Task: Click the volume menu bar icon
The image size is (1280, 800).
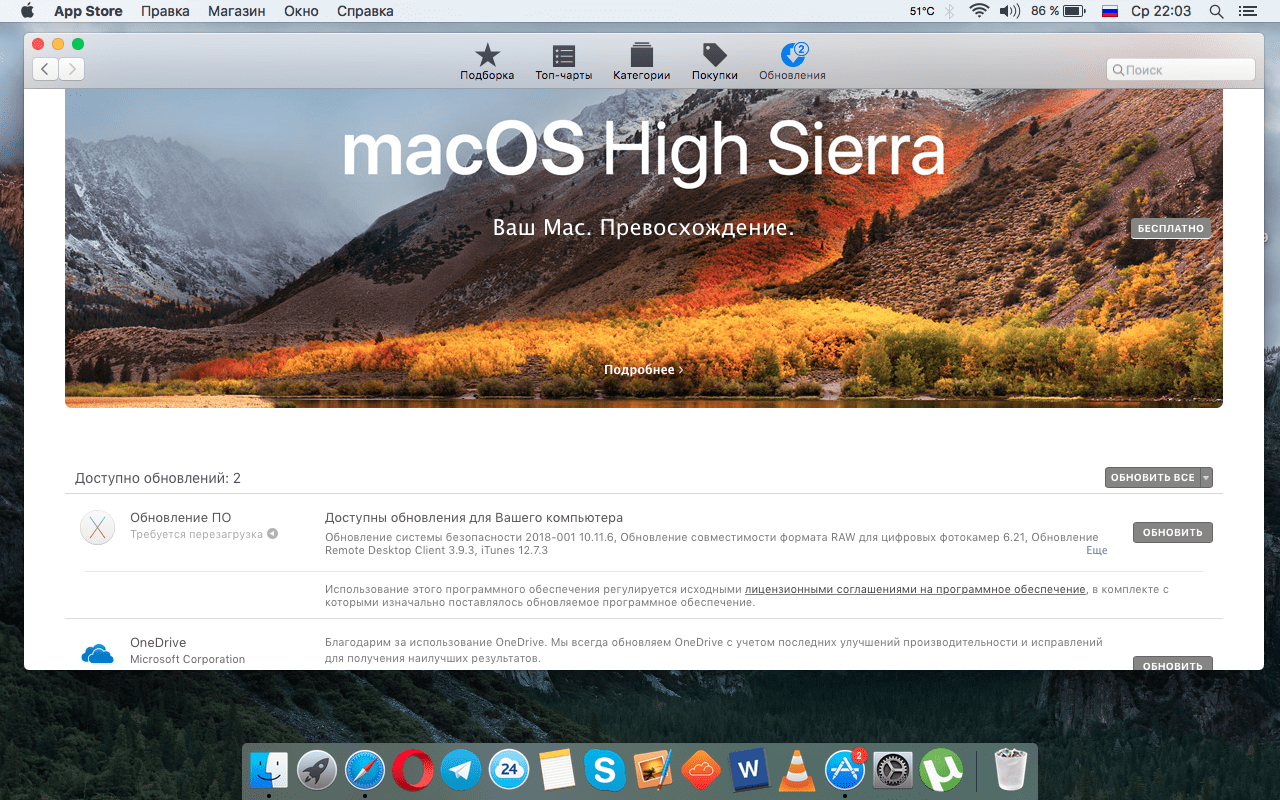Action: point(1010,11)
